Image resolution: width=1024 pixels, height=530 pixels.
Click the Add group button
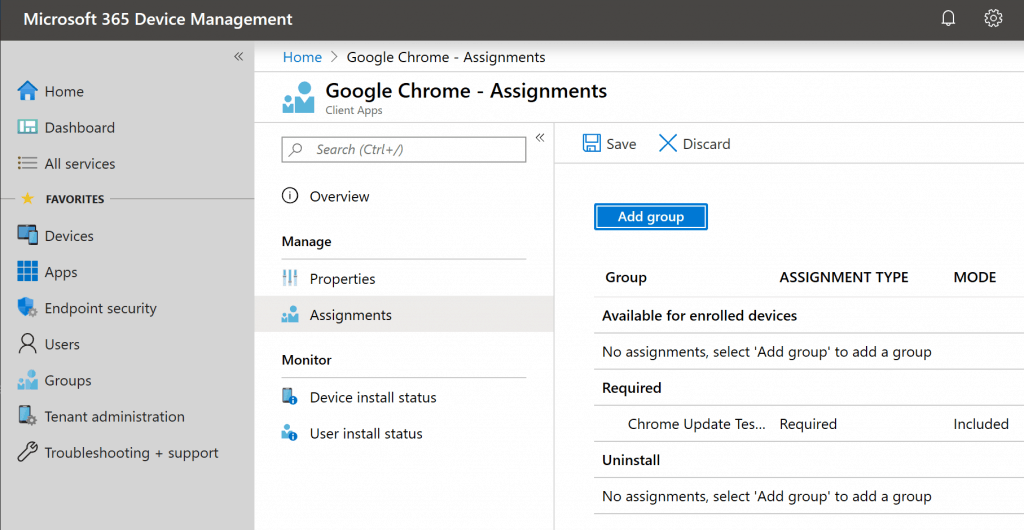pyautogui.click(x=650, y=217)
